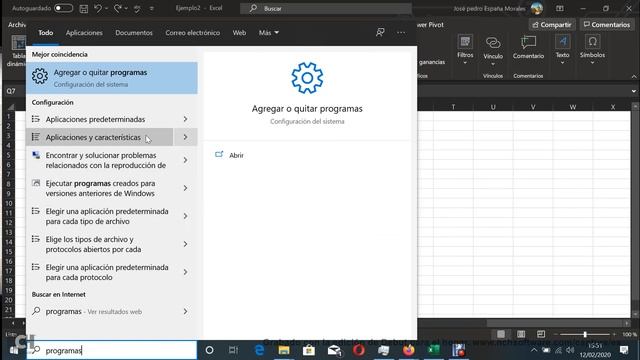This screenshot has height=360, width=640.
Task: Adjust the Excel zoom slider
Action: click(x=584, y=334)
